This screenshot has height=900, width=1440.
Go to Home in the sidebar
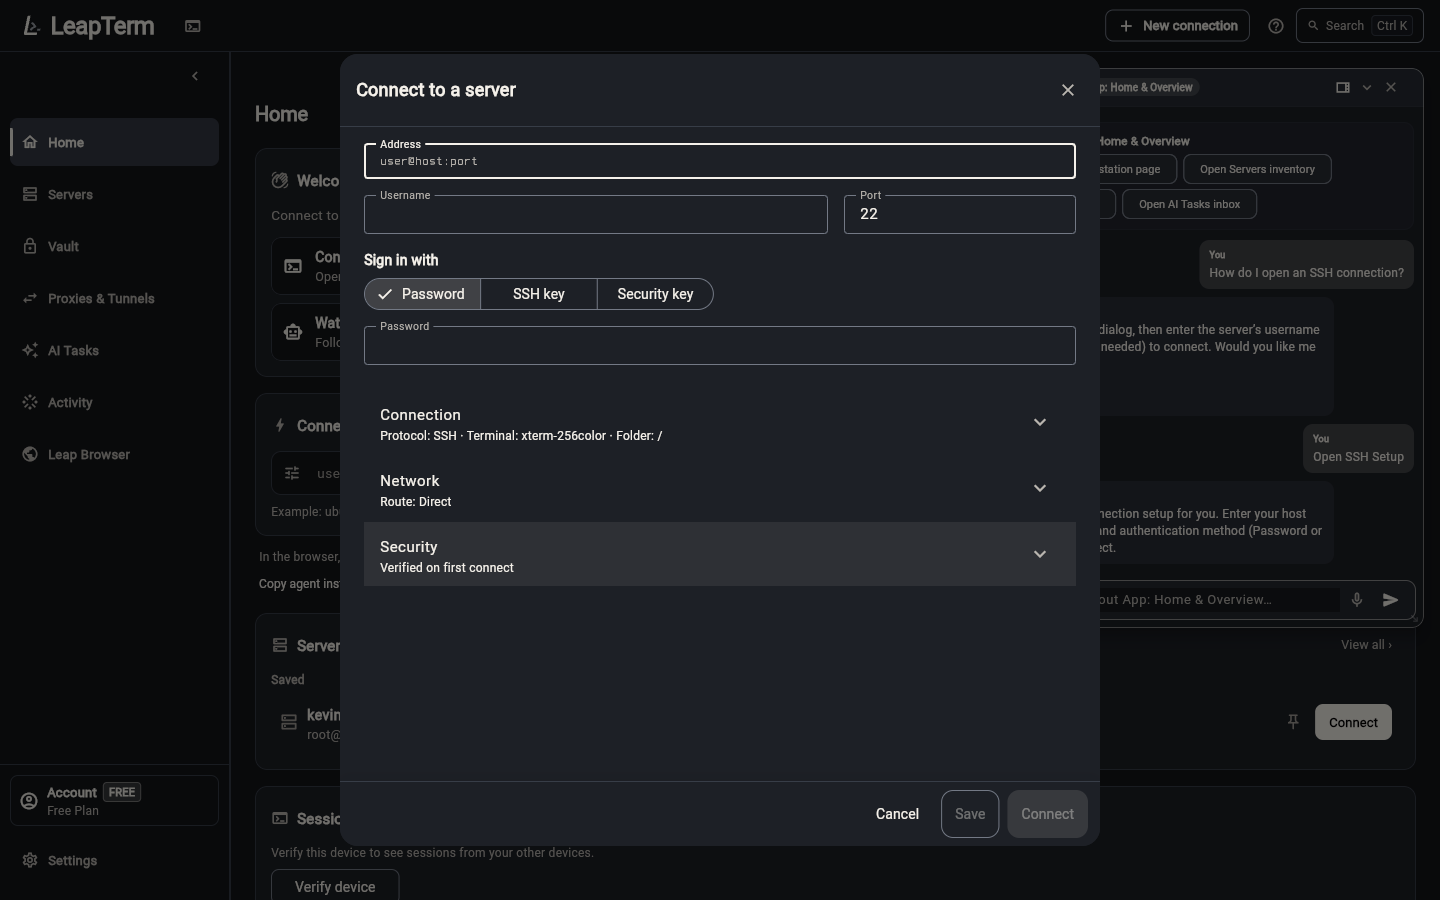[115, 142]
